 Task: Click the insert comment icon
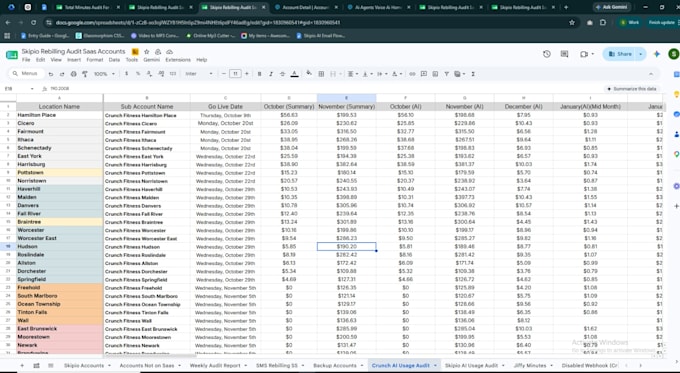click(424, 74)
